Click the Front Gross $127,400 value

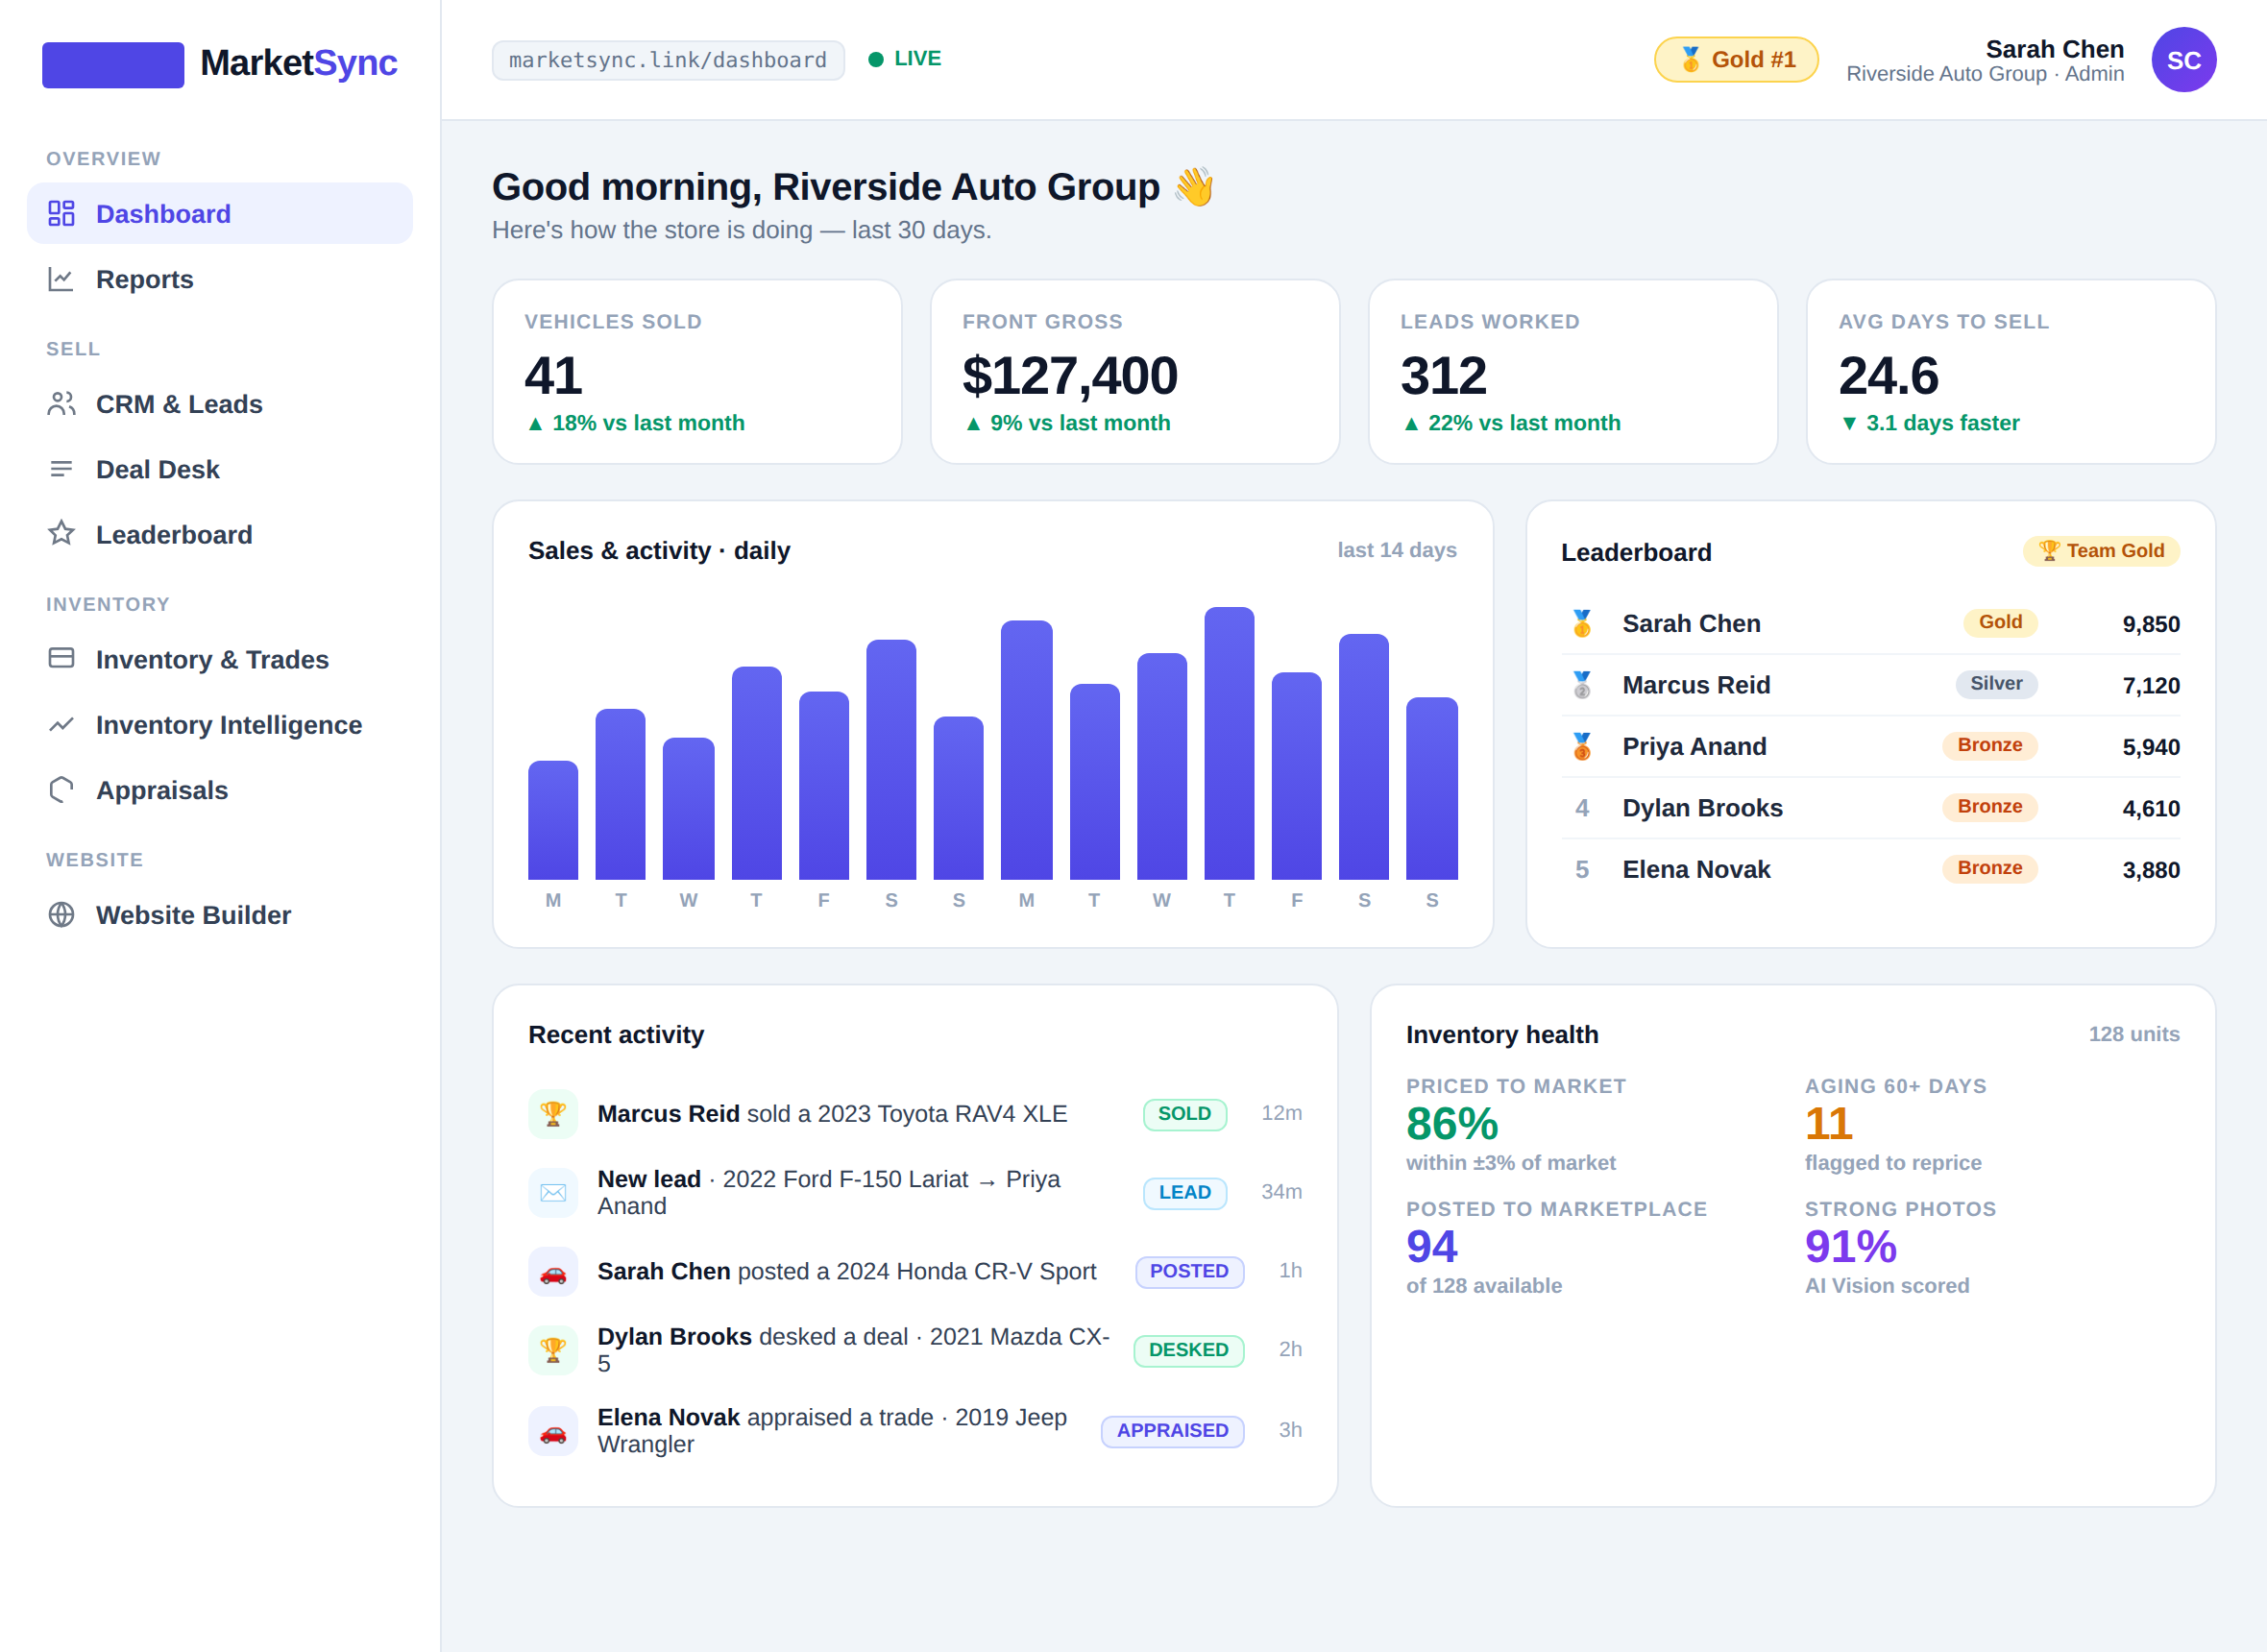click(1070, 375)
